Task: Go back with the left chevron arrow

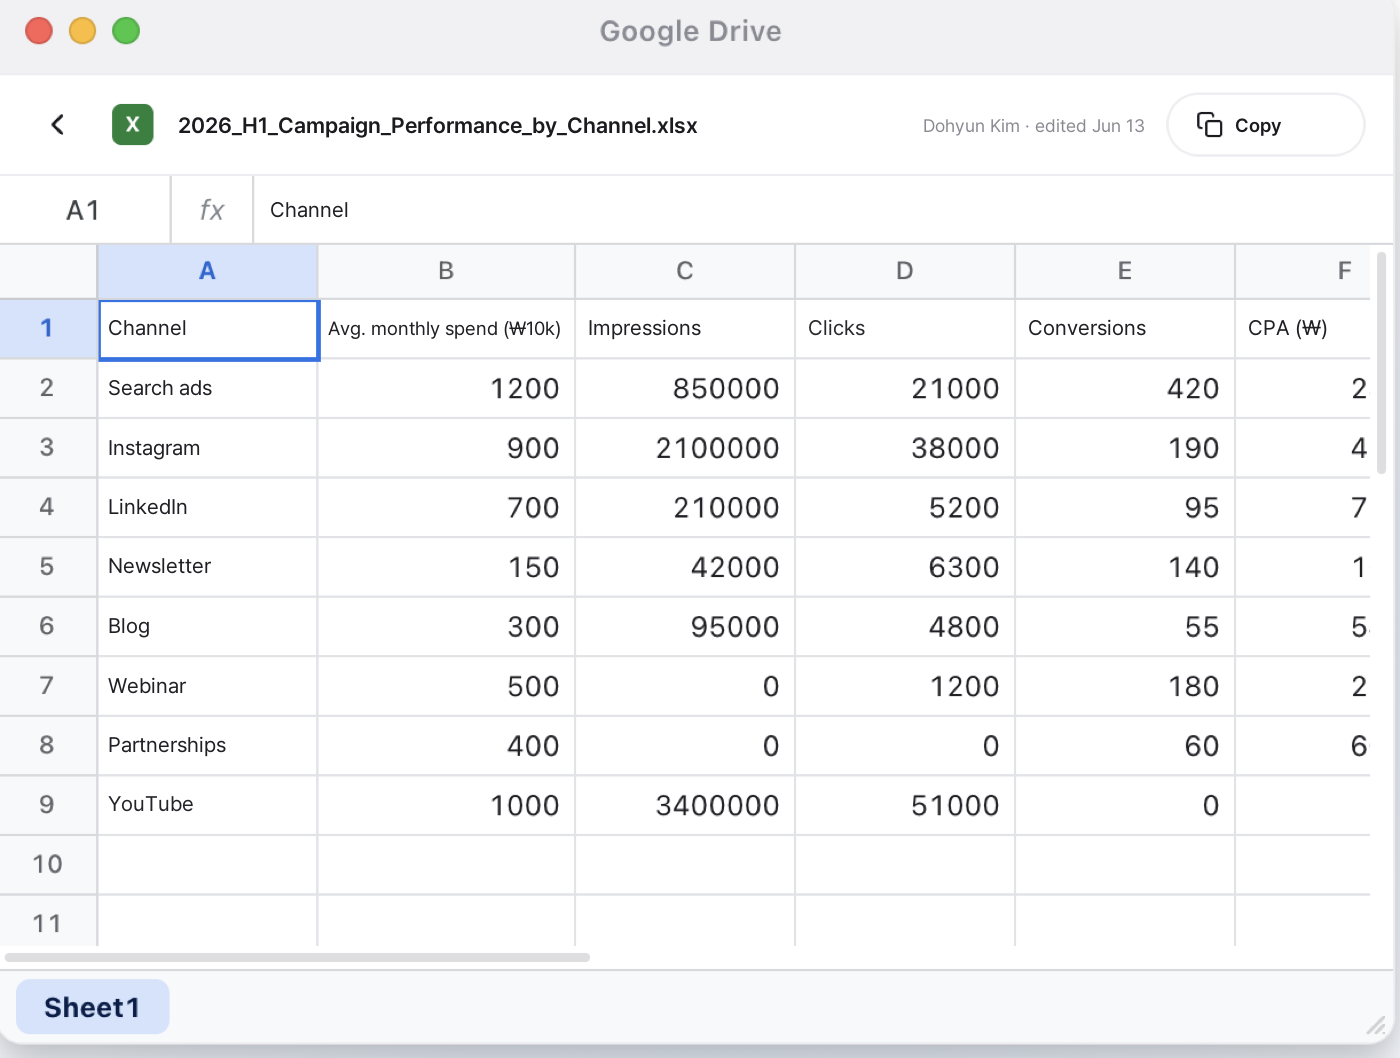Action: click(x=58, y=125)
